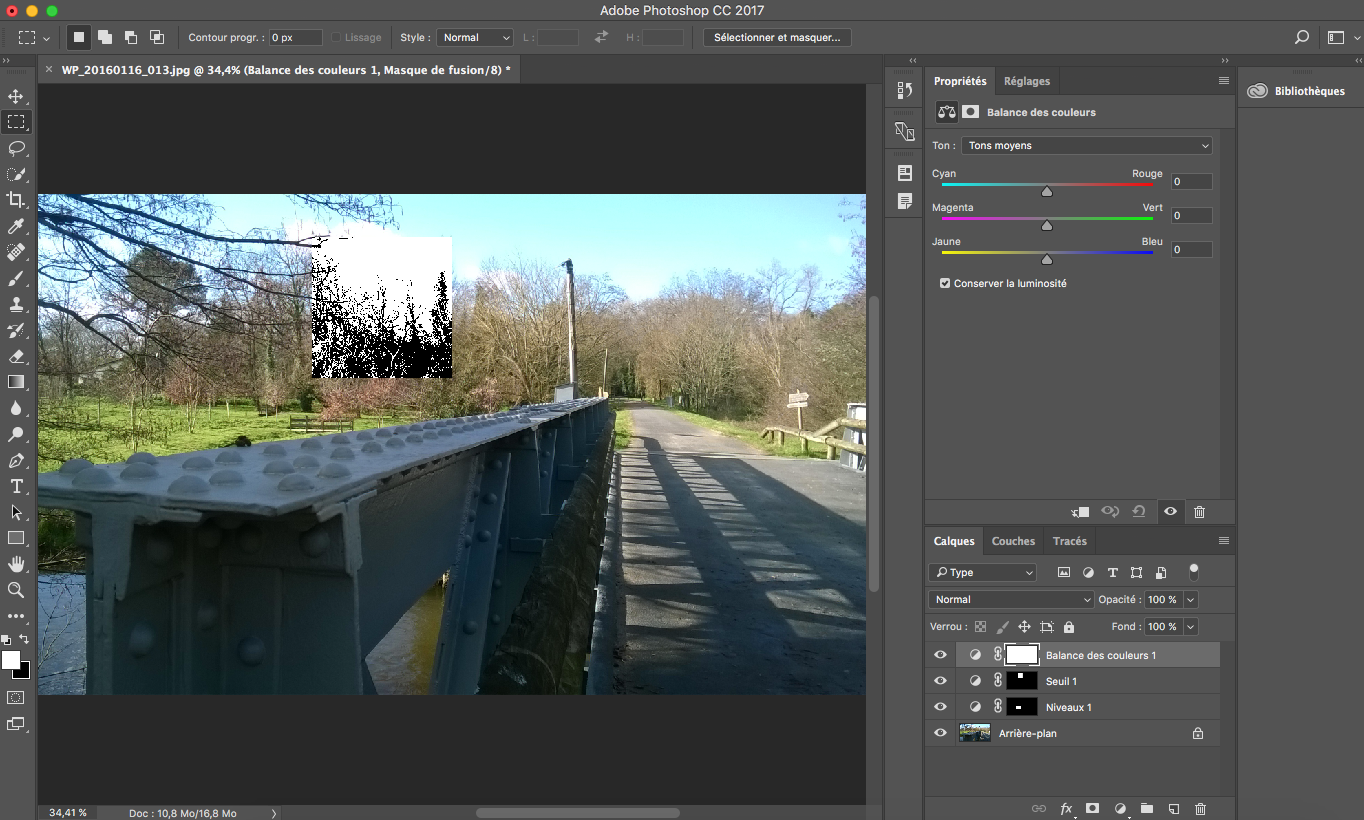Select the Move tool
1364x820 pixels.
point(16,96)
